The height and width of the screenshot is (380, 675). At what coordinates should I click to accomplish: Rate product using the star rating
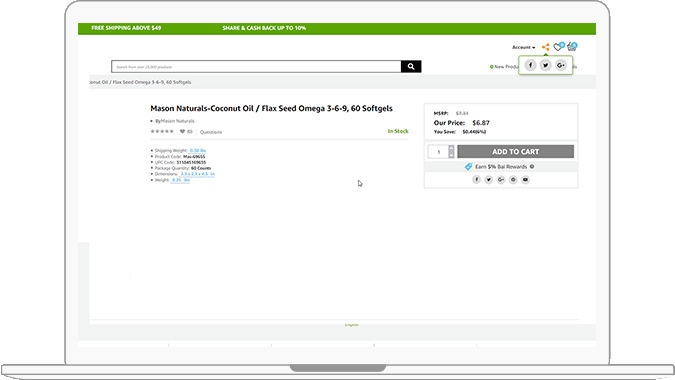point(162,131)
